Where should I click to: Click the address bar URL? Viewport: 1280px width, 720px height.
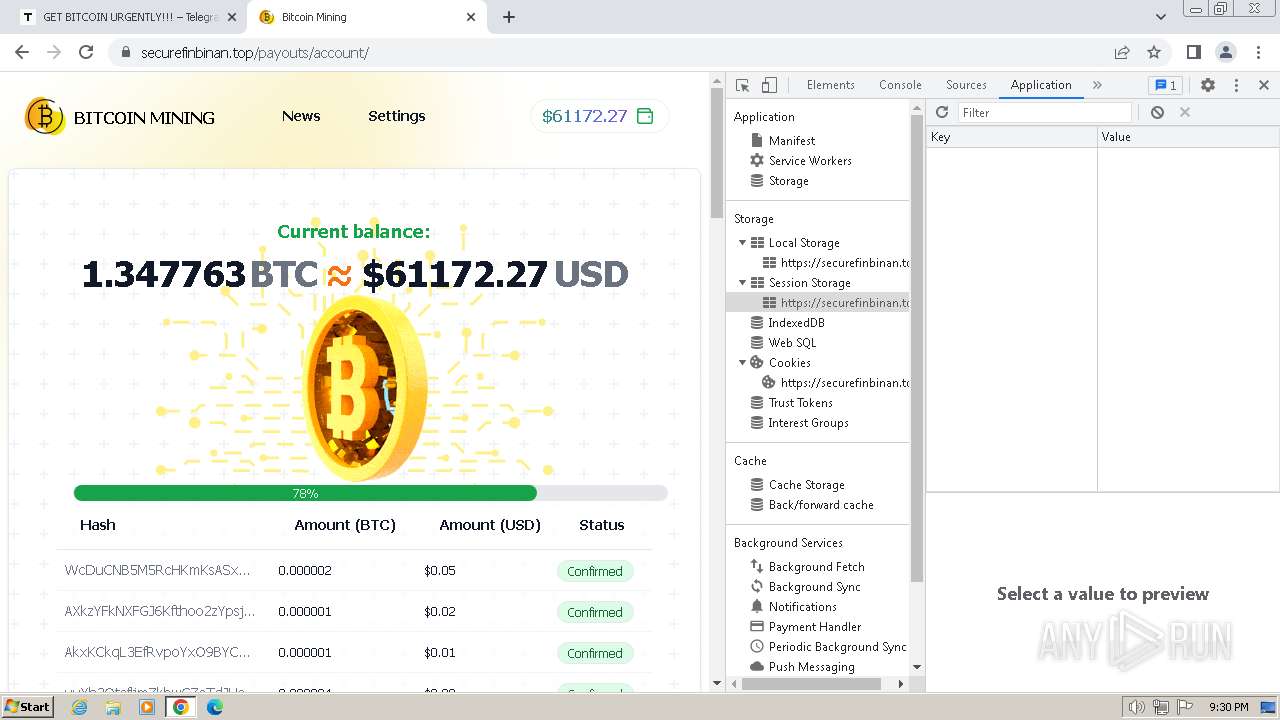(x=255, y=53)
